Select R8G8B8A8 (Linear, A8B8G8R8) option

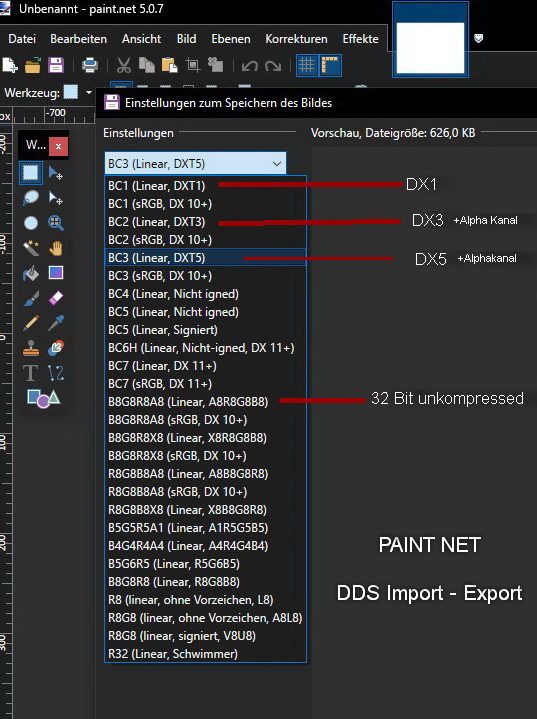(205, 474)
